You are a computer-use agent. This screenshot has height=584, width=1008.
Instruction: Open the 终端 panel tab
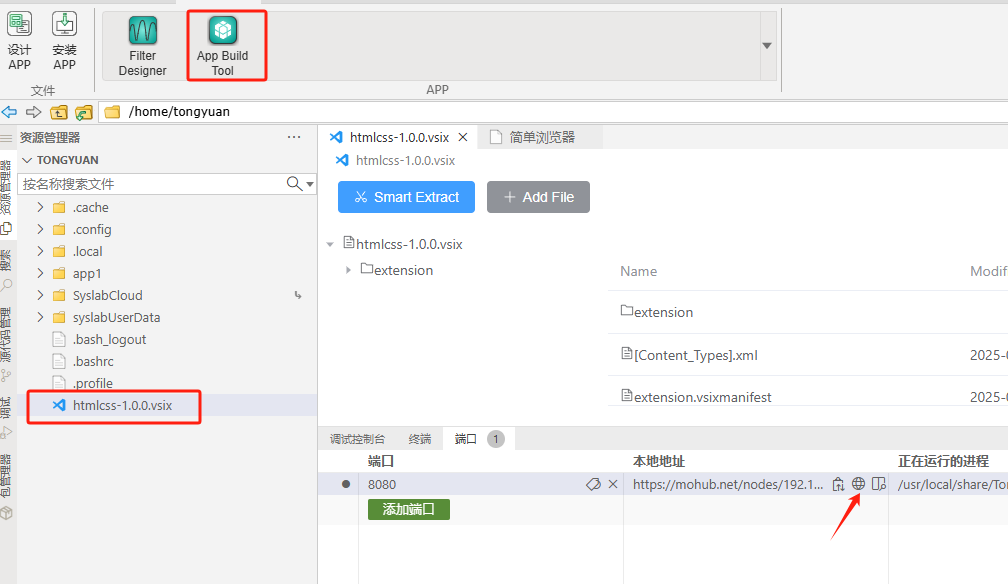coord(420,439)
